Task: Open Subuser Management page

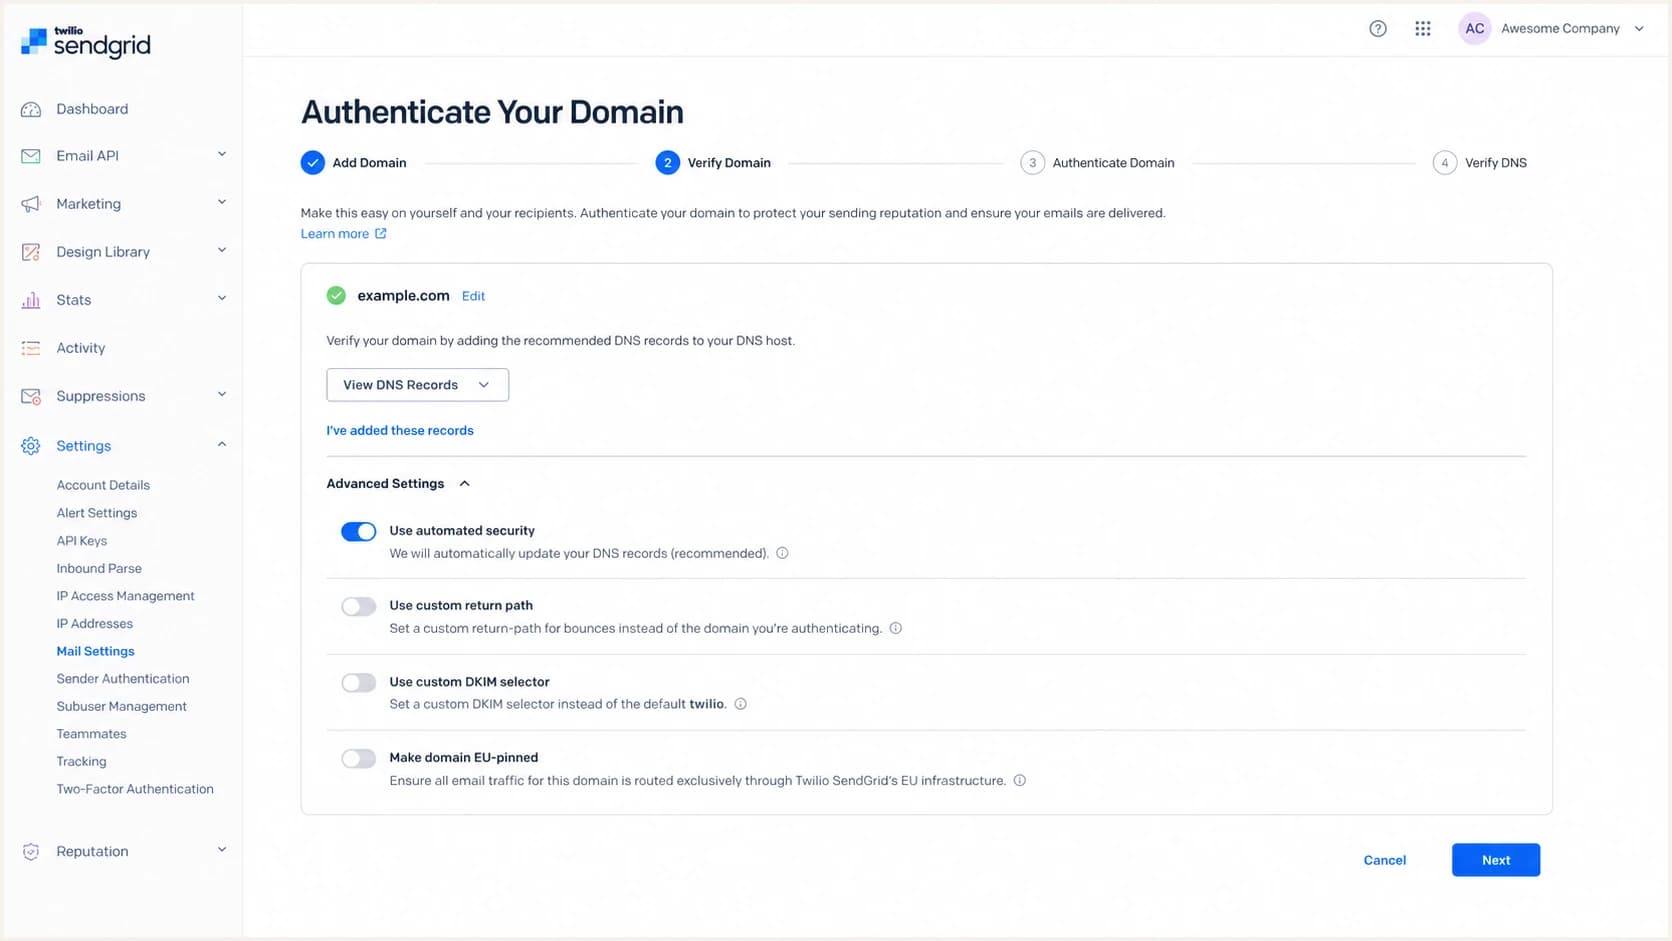Action: click(122, 707)
